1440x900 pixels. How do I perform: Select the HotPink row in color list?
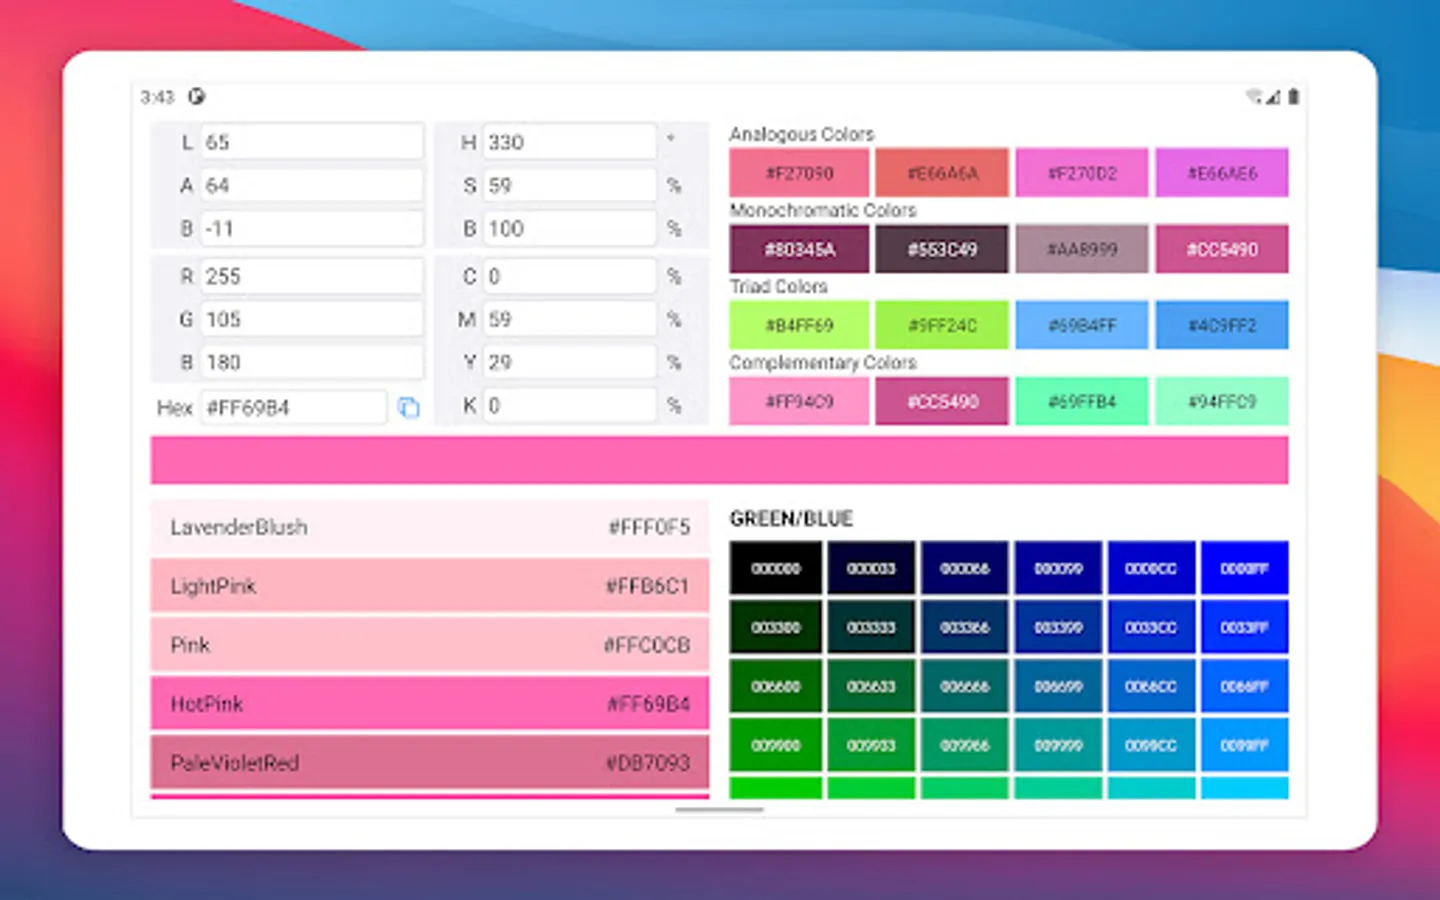430,704
